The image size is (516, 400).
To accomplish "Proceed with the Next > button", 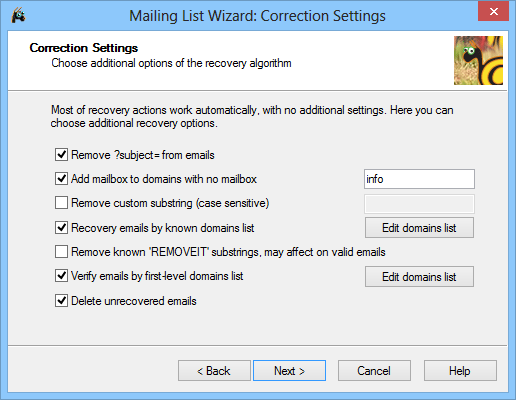I will tap(289, 370).
